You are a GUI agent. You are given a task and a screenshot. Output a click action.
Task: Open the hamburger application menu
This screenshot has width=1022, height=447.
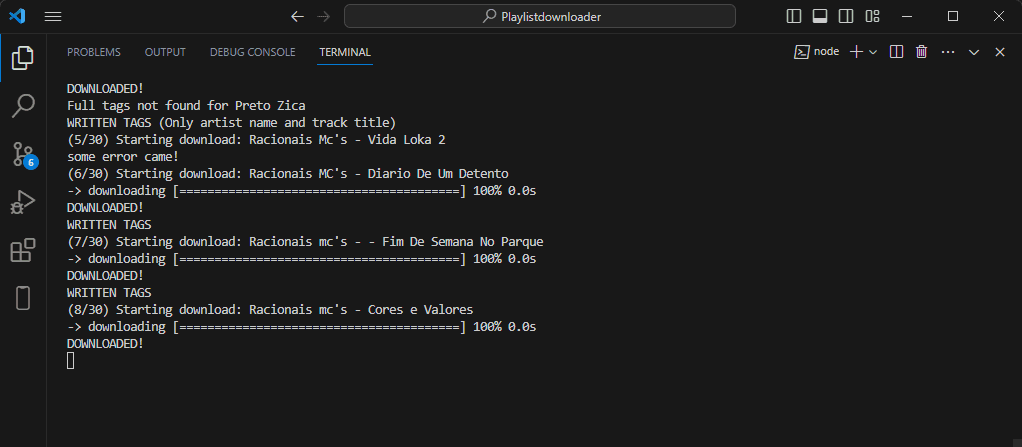tap(53, 16)
